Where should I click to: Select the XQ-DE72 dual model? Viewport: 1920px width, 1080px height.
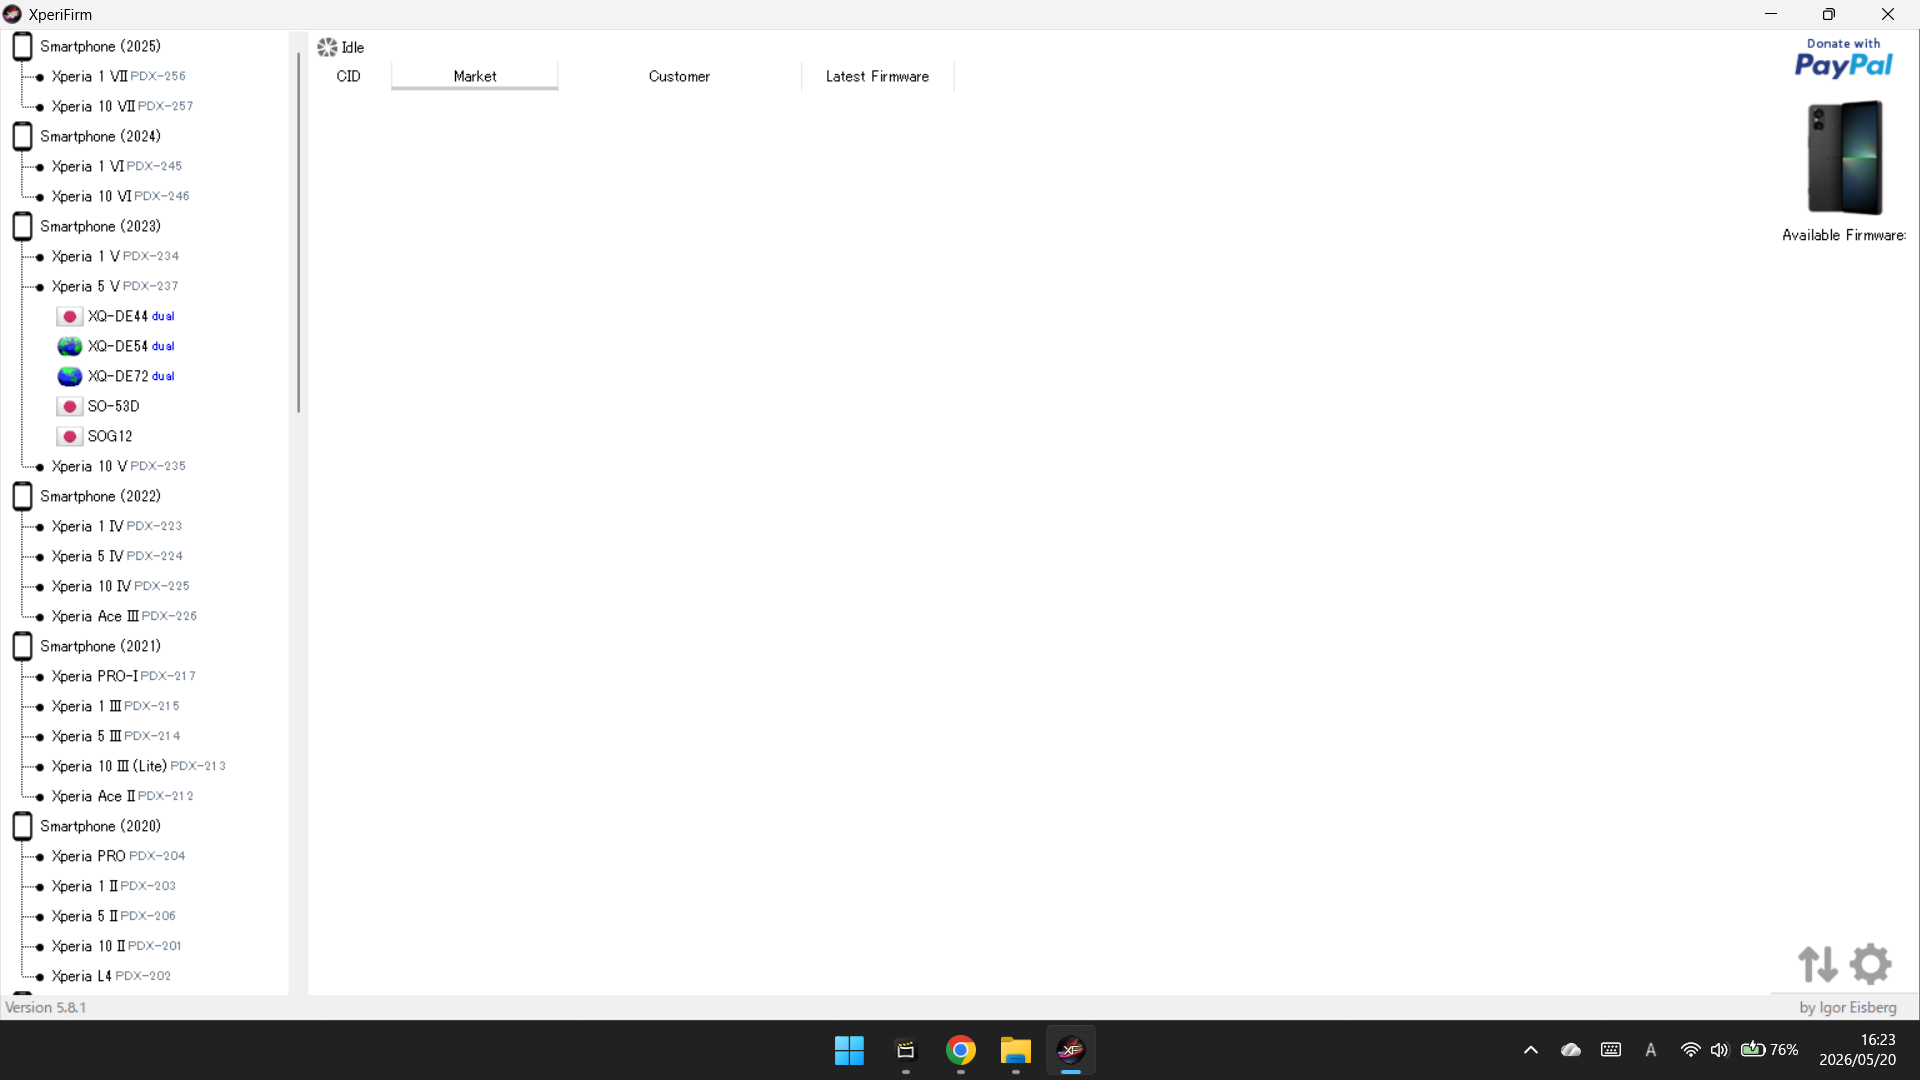(x=130, y=376)
